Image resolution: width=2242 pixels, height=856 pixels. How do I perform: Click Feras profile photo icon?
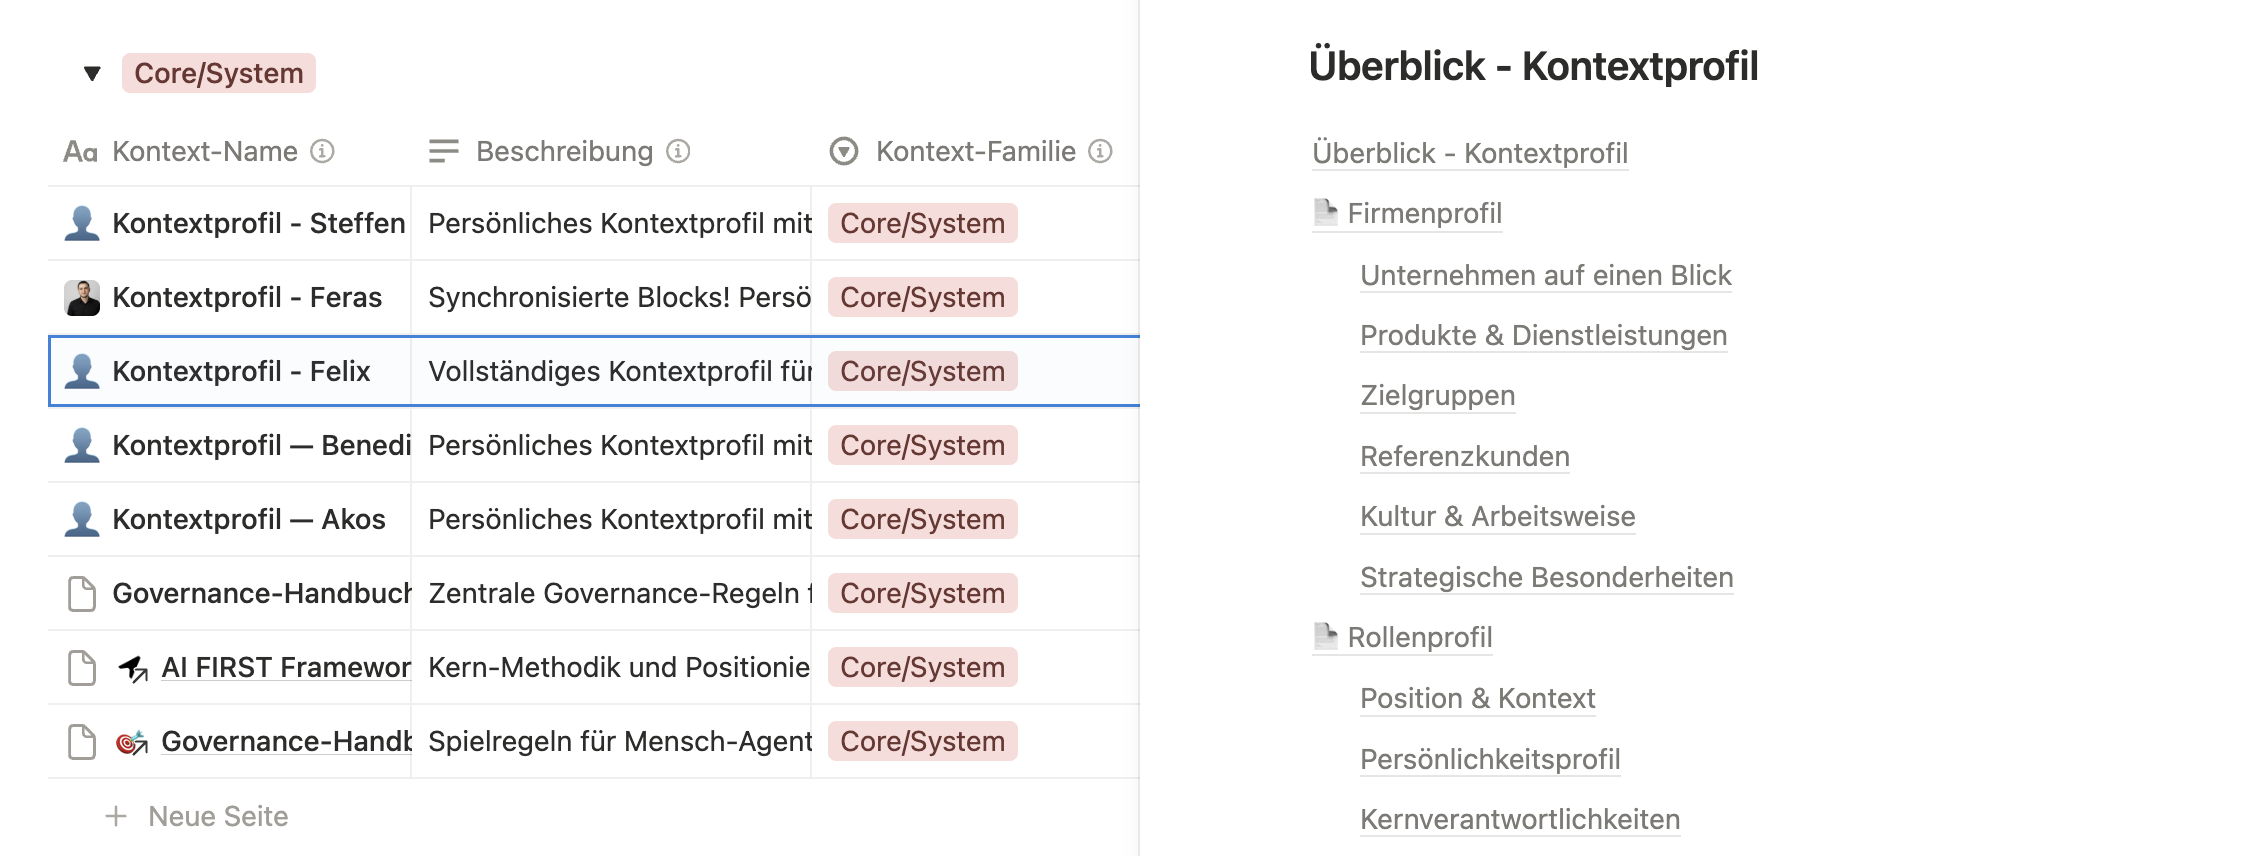tap(82, 298)
